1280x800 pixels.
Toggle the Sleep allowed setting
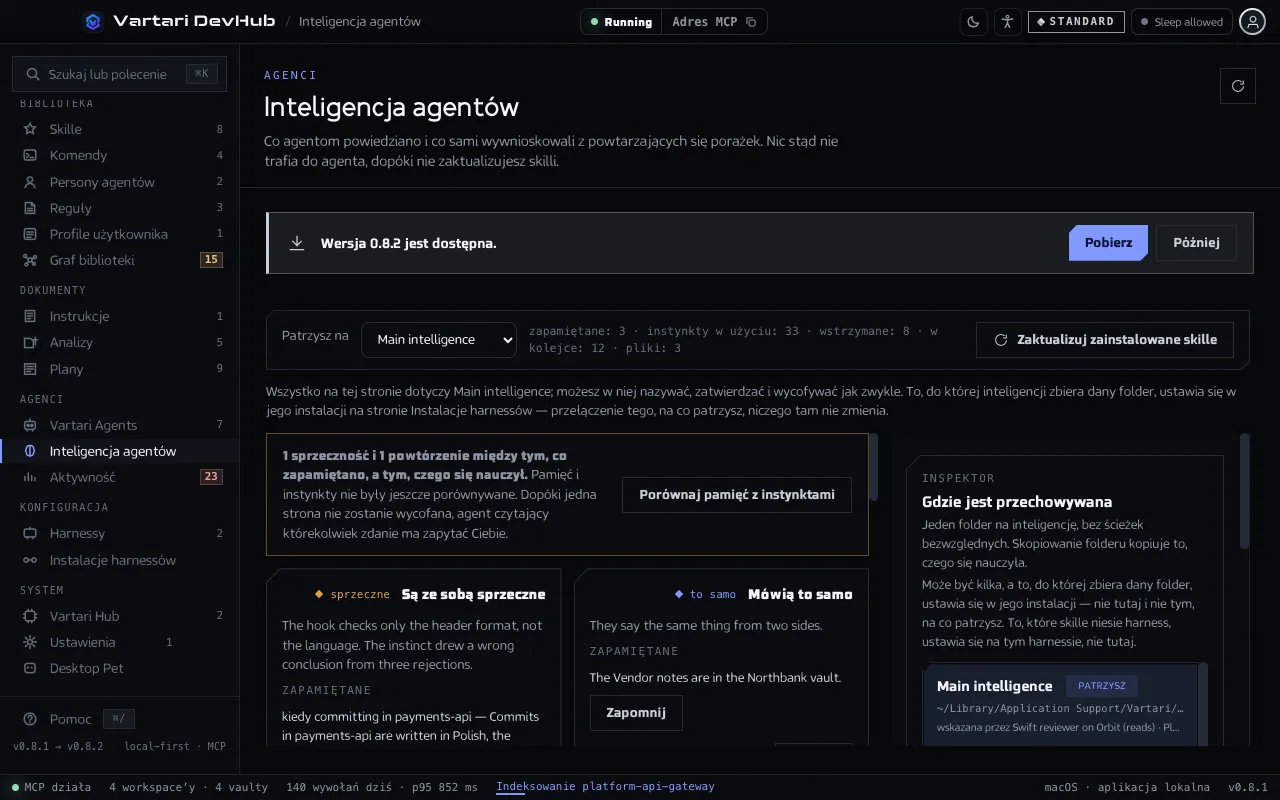point(1181,22)
